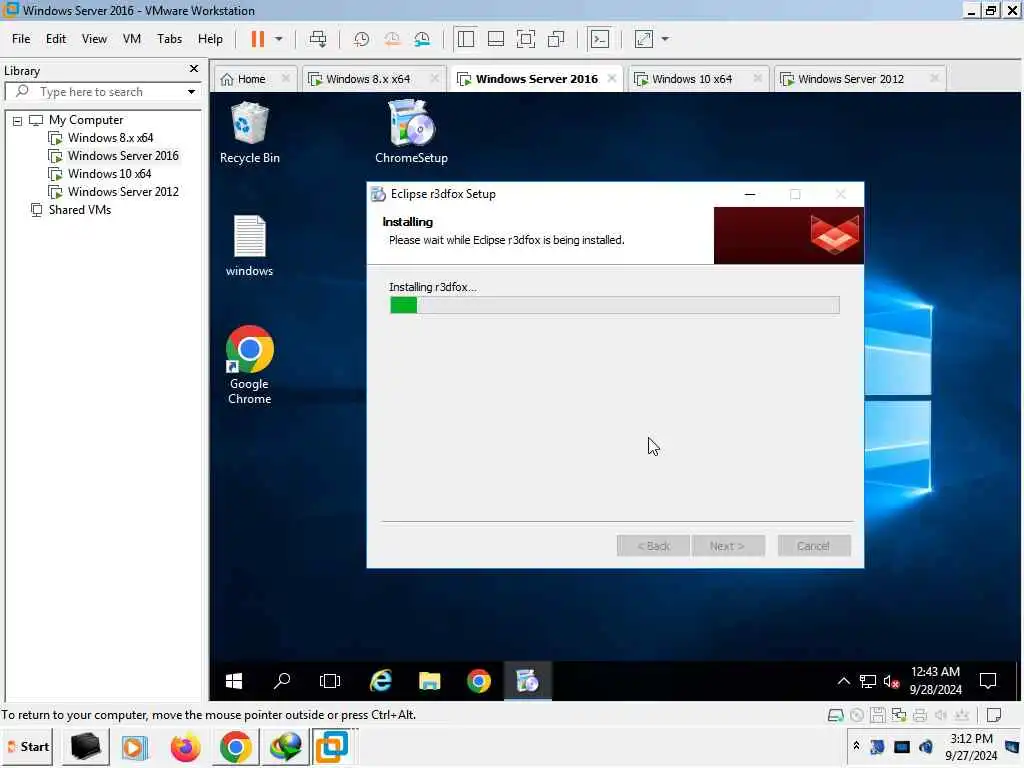Switch to the Windows Server 2012 tab
The image size is (1024, 768).
tap(851, 79)
